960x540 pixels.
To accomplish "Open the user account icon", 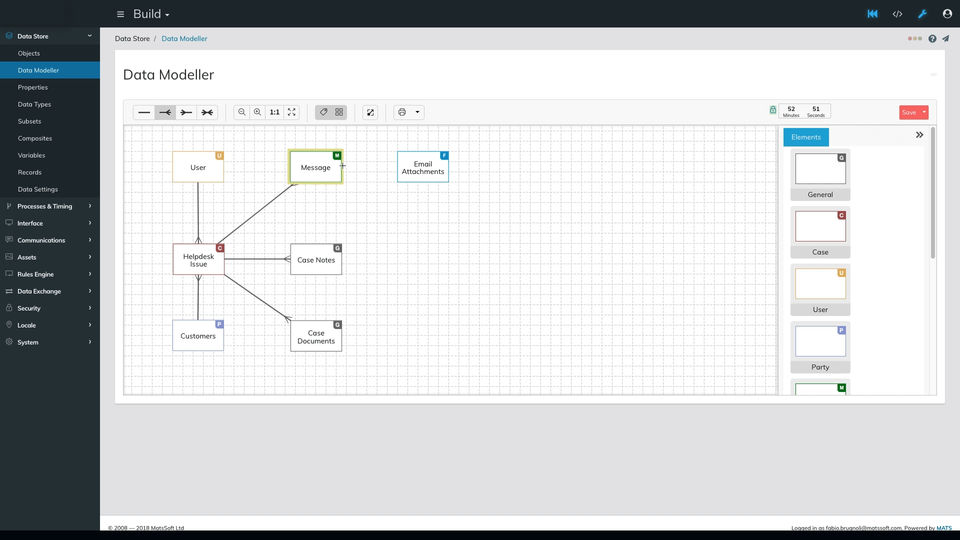I will [947, 14].
